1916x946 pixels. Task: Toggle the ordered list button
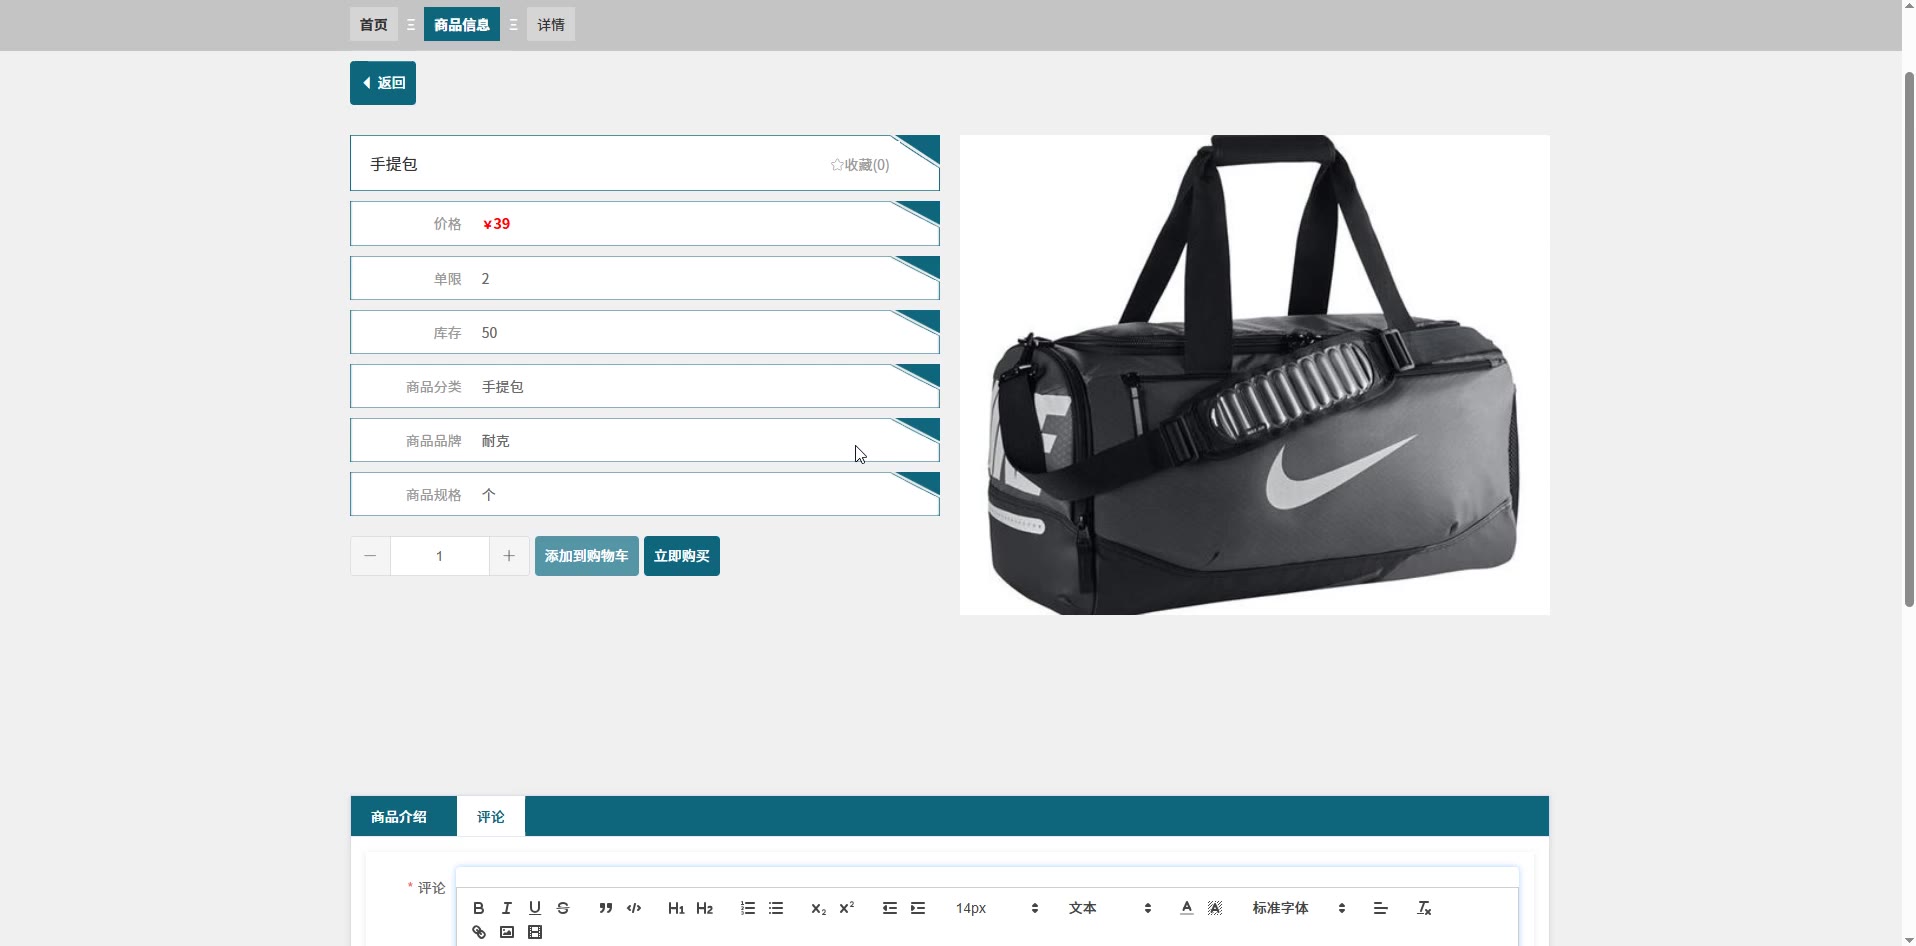point(747,908)
